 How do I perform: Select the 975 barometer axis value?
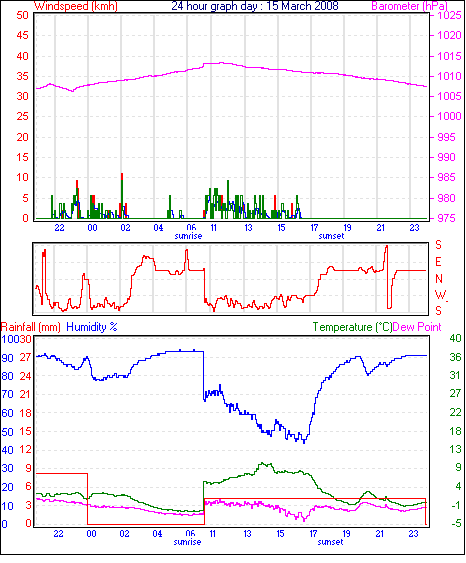446,218
